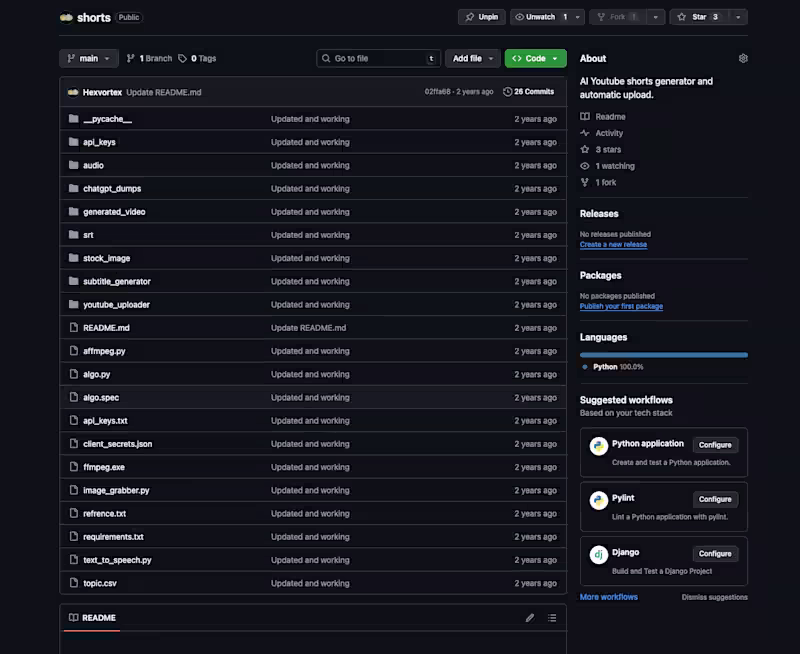Open the Publish your first package link
800x654 pixels.
(622, 306)
